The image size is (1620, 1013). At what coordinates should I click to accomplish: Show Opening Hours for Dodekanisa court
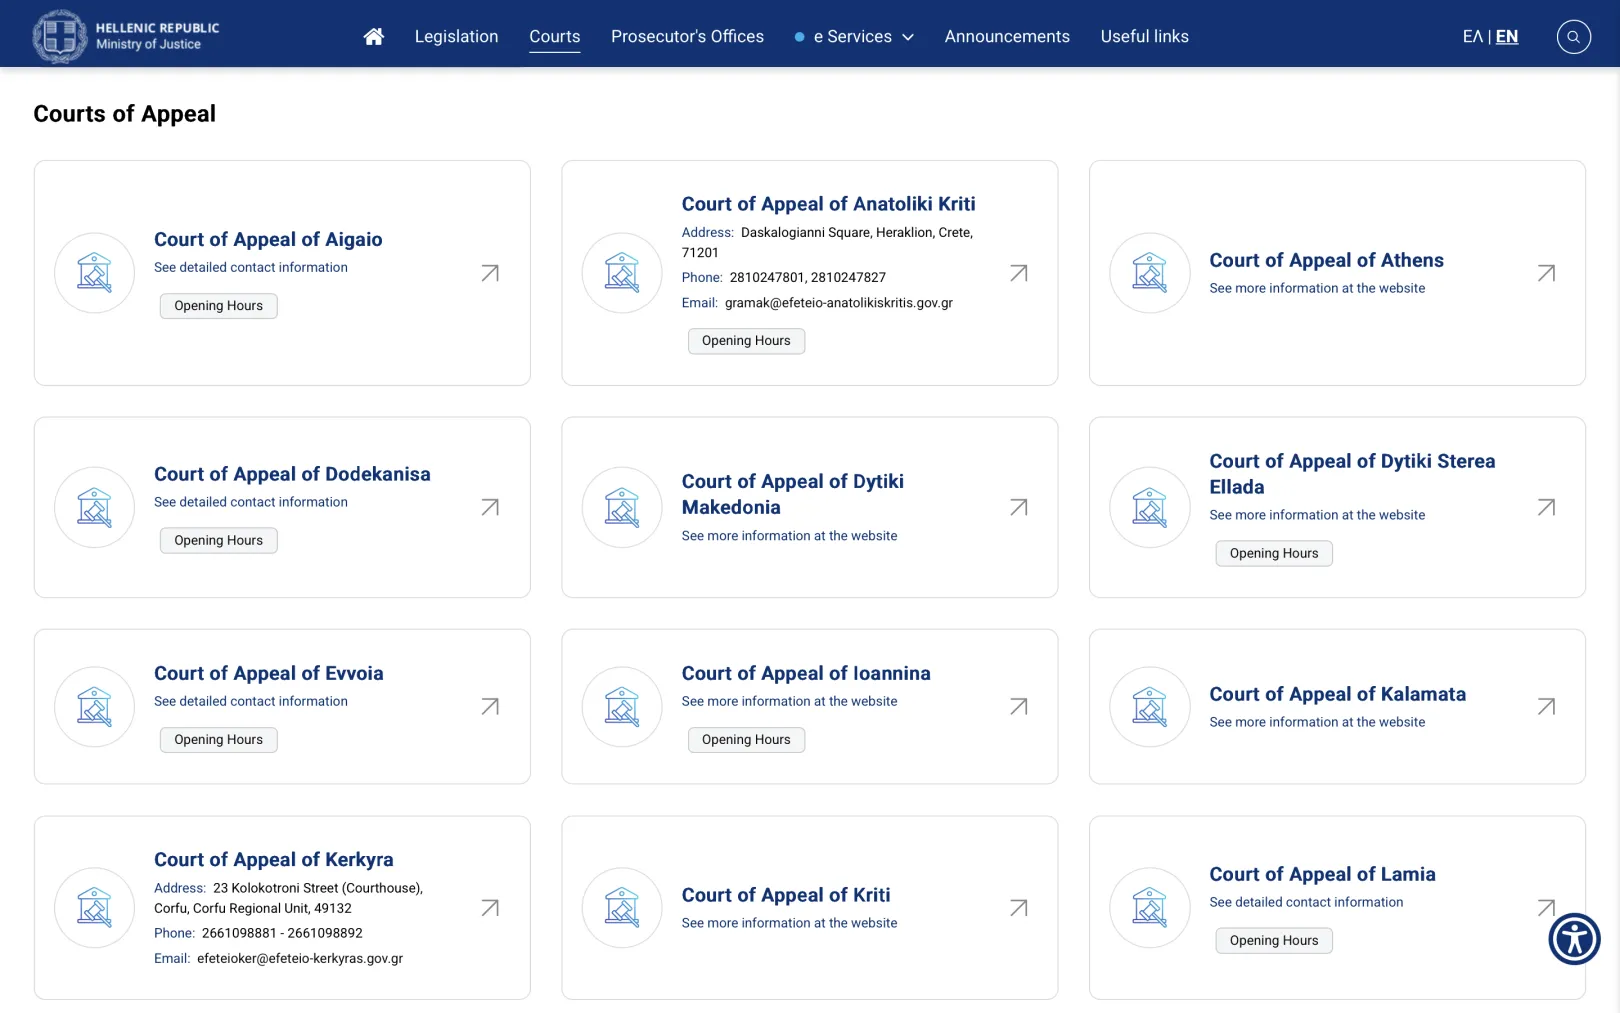point(218,541)
